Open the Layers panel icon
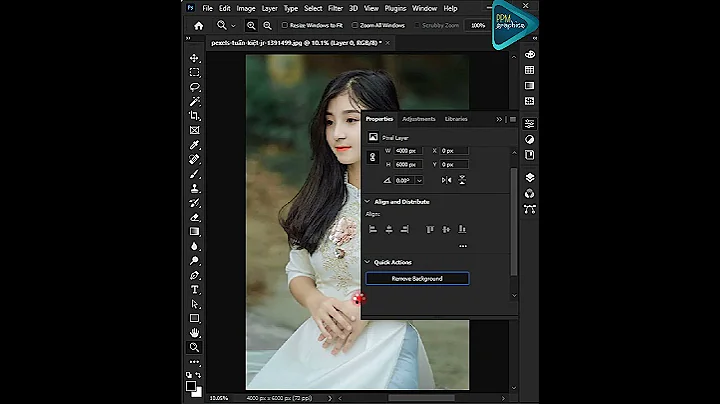Screen dimensions: 720x404 529,178
